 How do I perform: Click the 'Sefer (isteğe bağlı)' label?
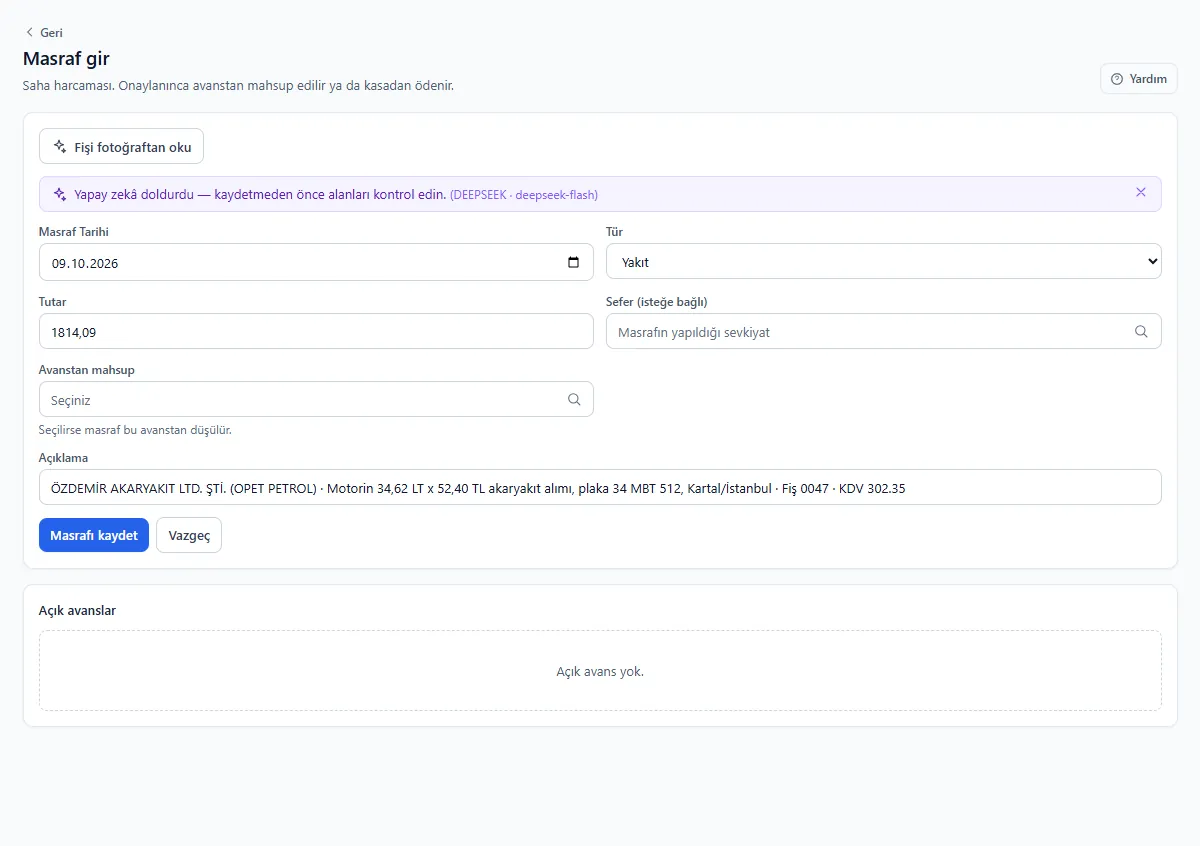click(x=657, y=301)
